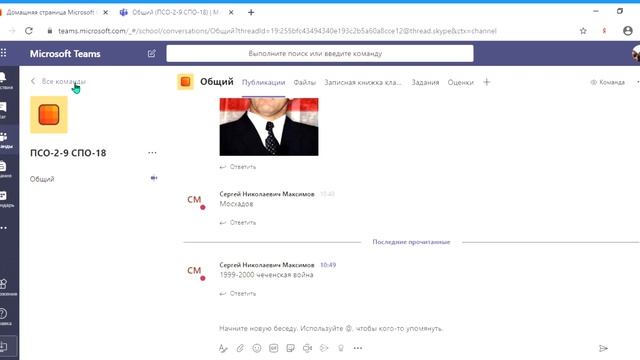Open more options for ПСО-2-9 СПО-18 team

click(152, 153)
